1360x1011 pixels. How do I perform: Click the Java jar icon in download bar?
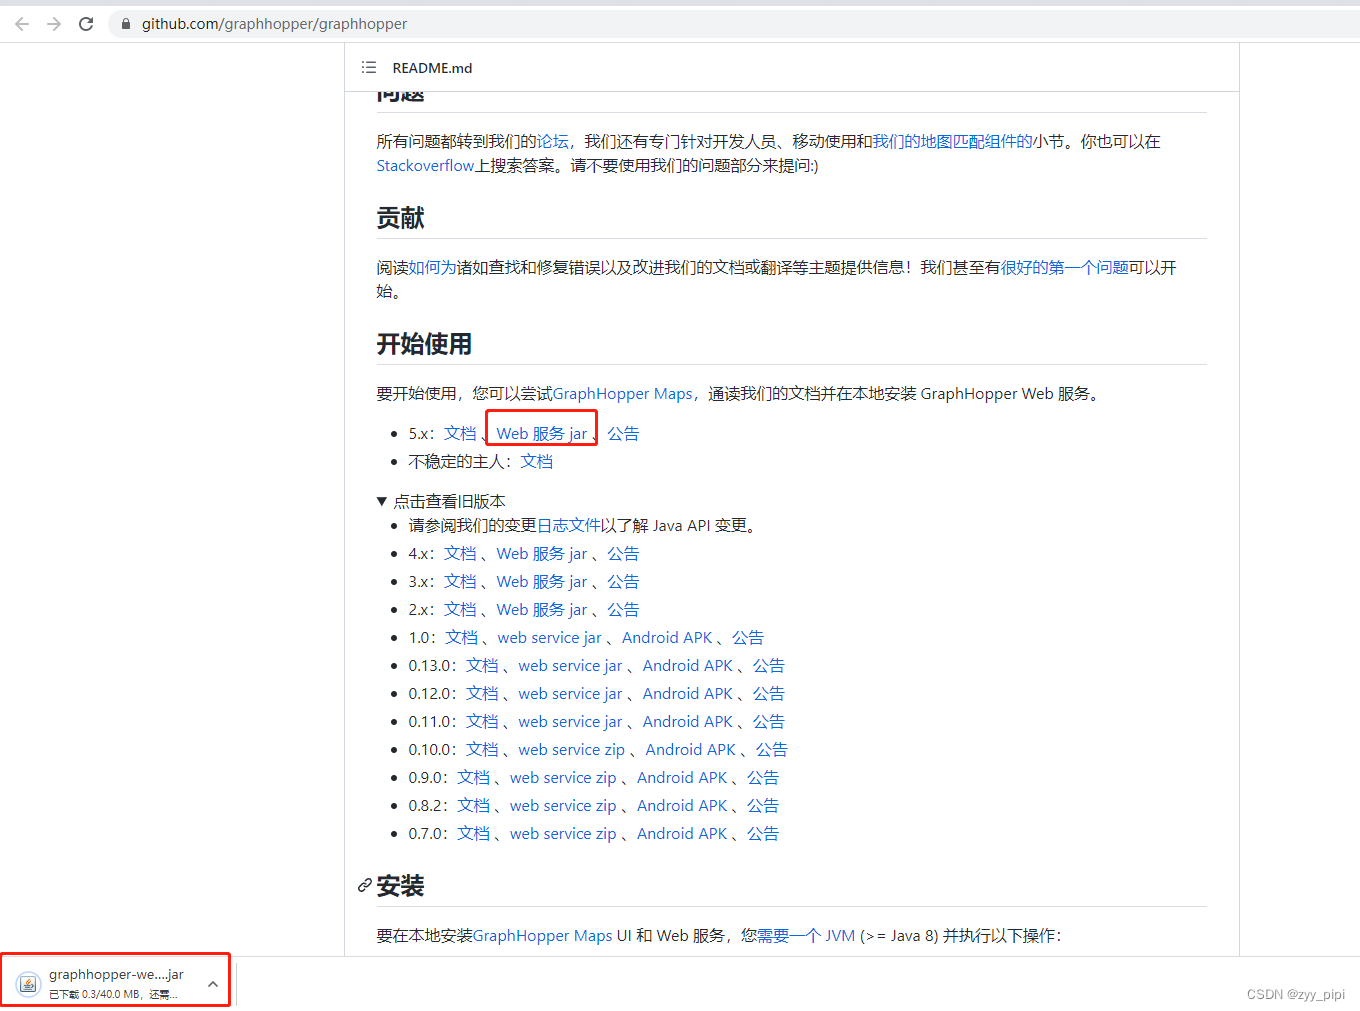tap(27, 983)
